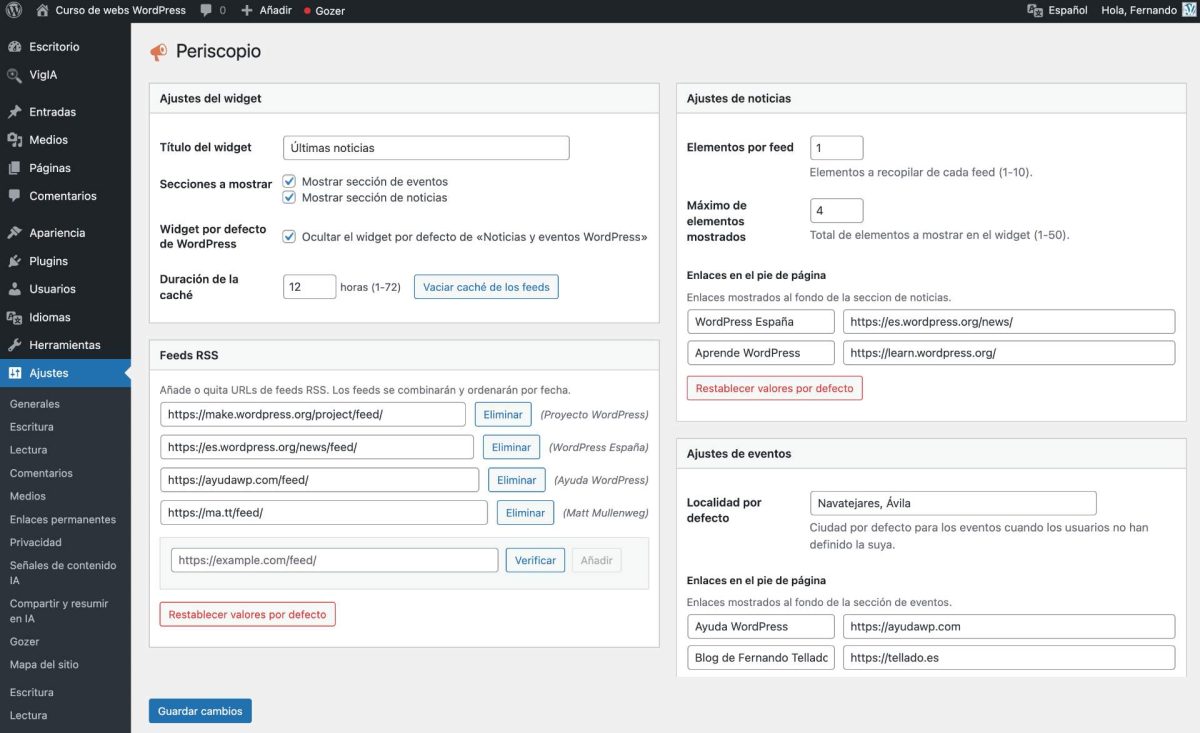
Task: Open the comments bubble icon in admin bar
Action: [x=206, y=10]
